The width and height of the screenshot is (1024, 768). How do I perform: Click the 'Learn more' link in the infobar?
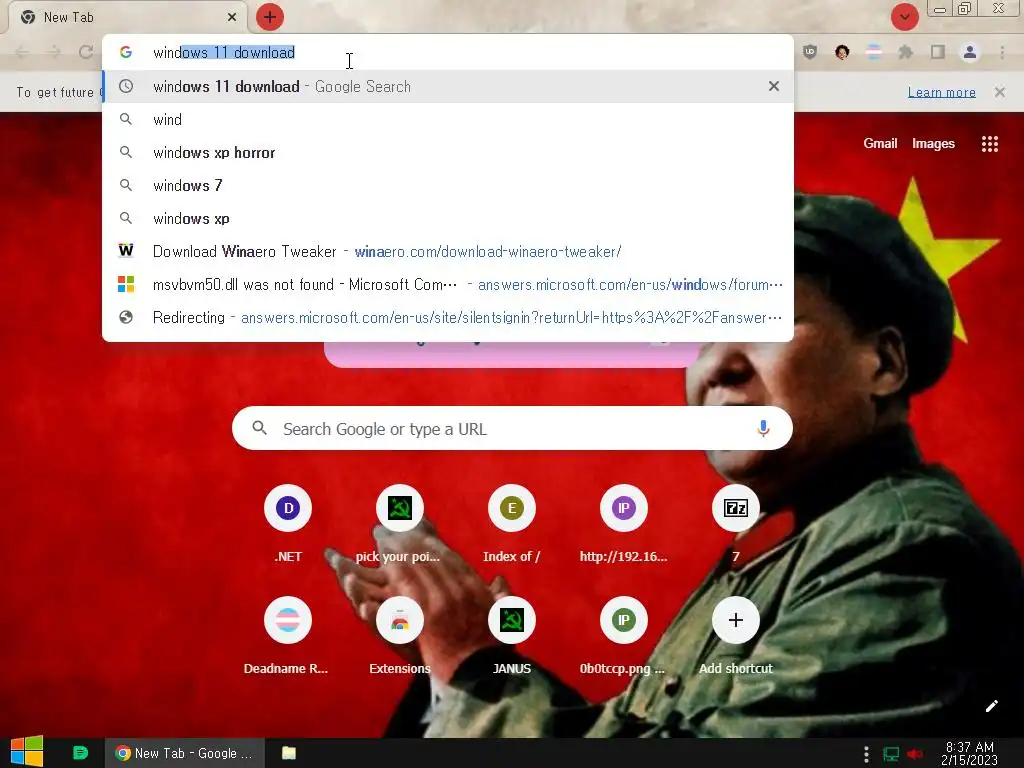point(942,92)
